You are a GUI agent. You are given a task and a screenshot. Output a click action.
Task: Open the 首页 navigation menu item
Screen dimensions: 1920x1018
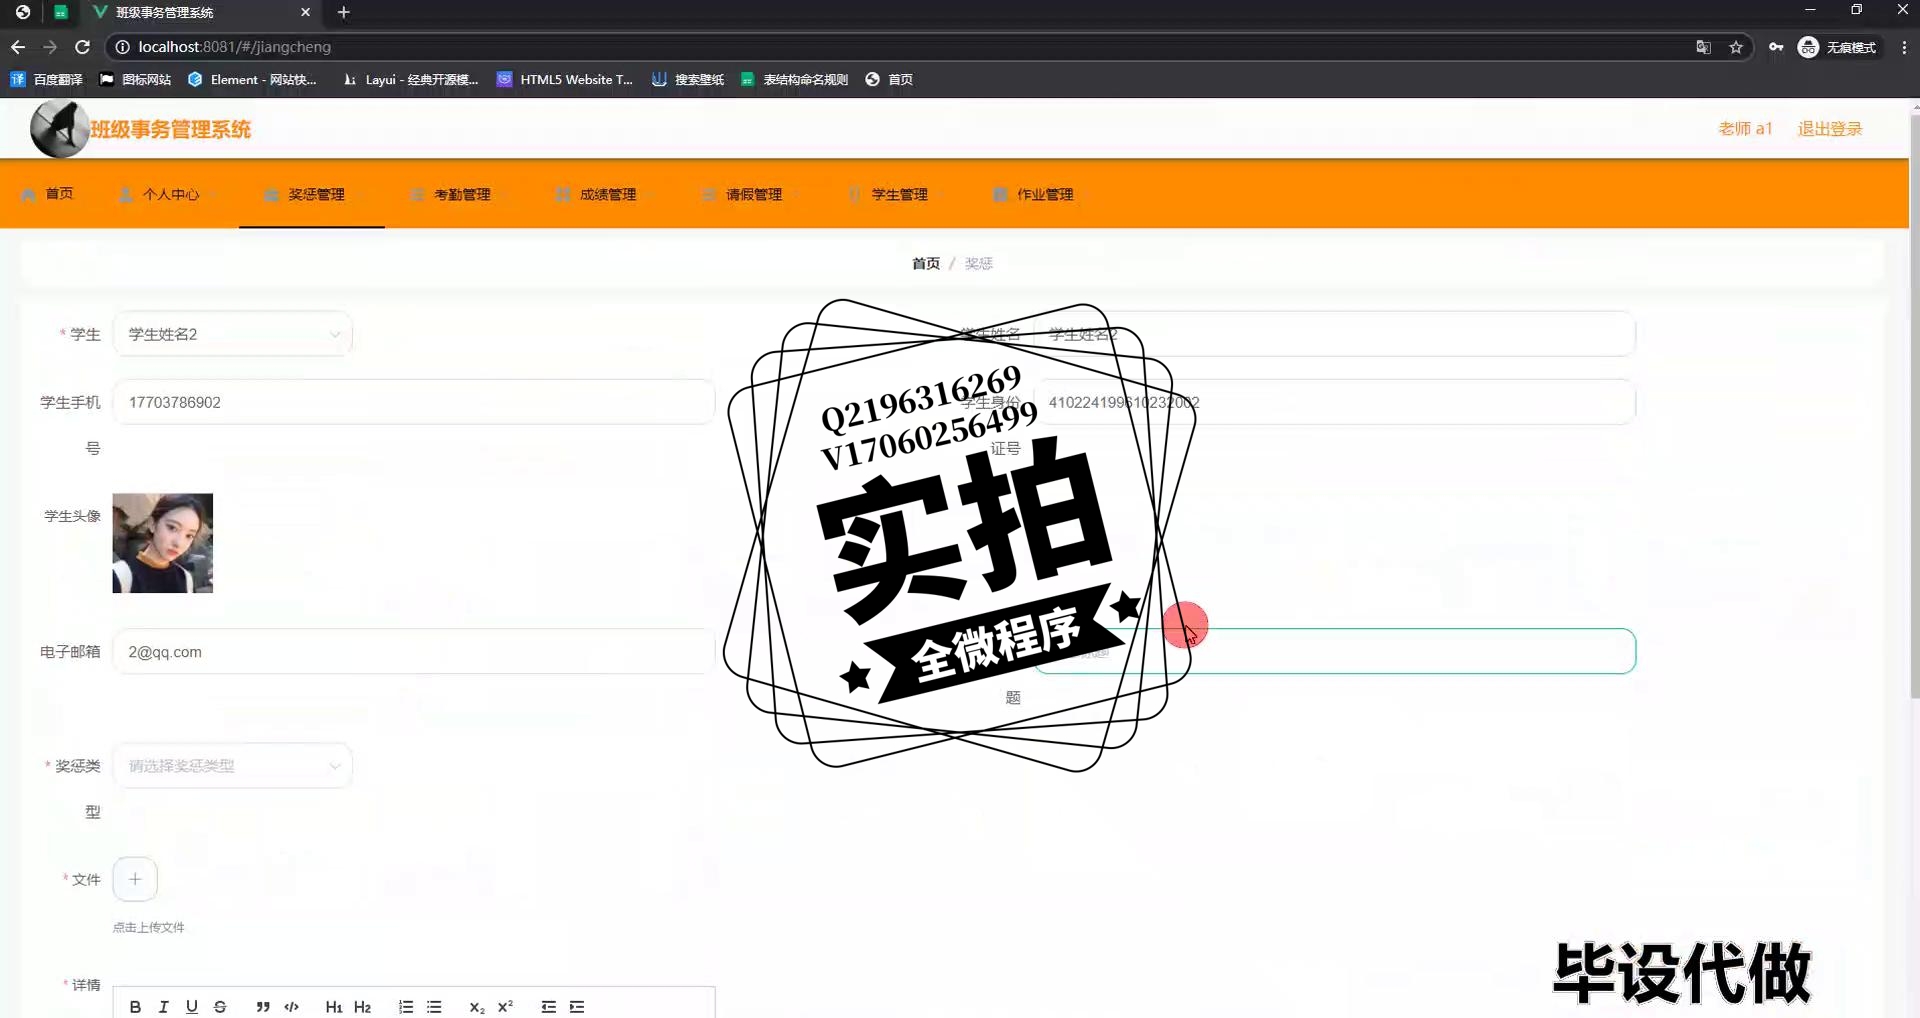click(x=48, y=194)
